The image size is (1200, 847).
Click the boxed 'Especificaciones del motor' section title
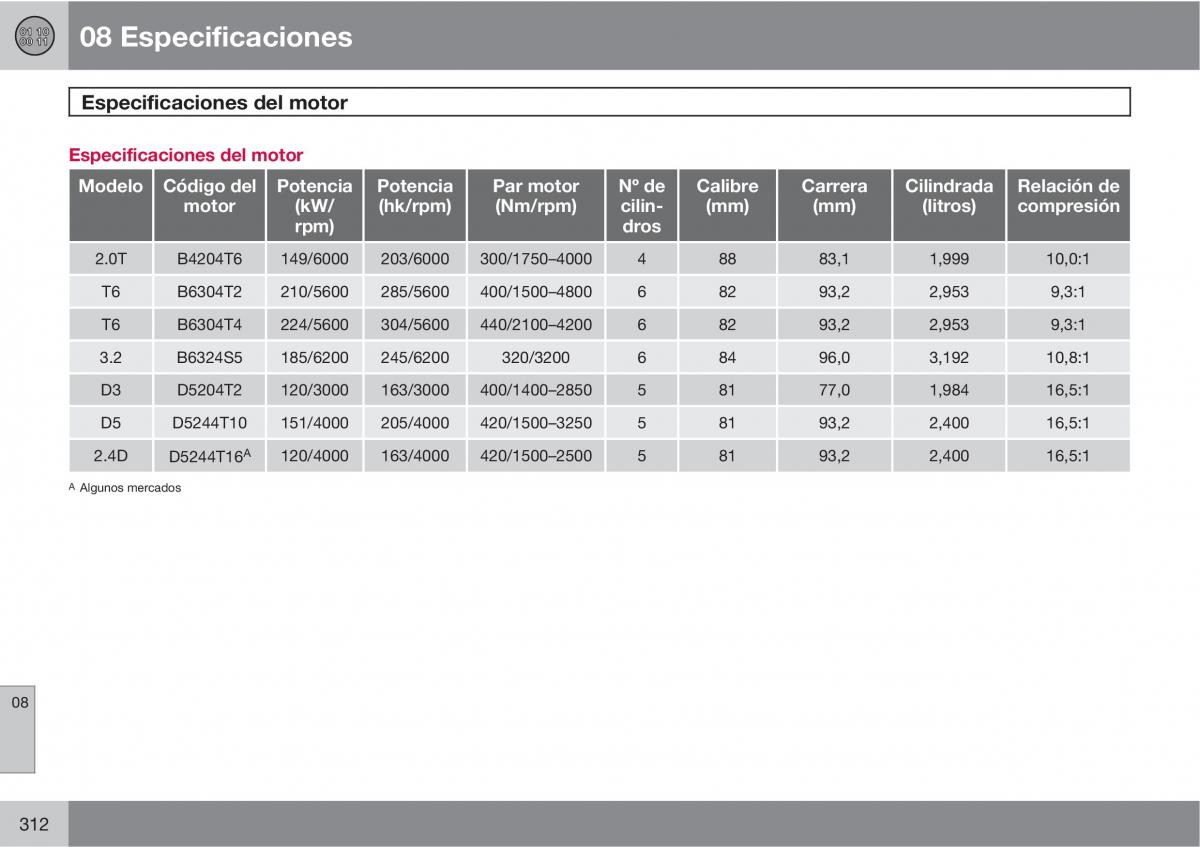(x=599, y=102)
